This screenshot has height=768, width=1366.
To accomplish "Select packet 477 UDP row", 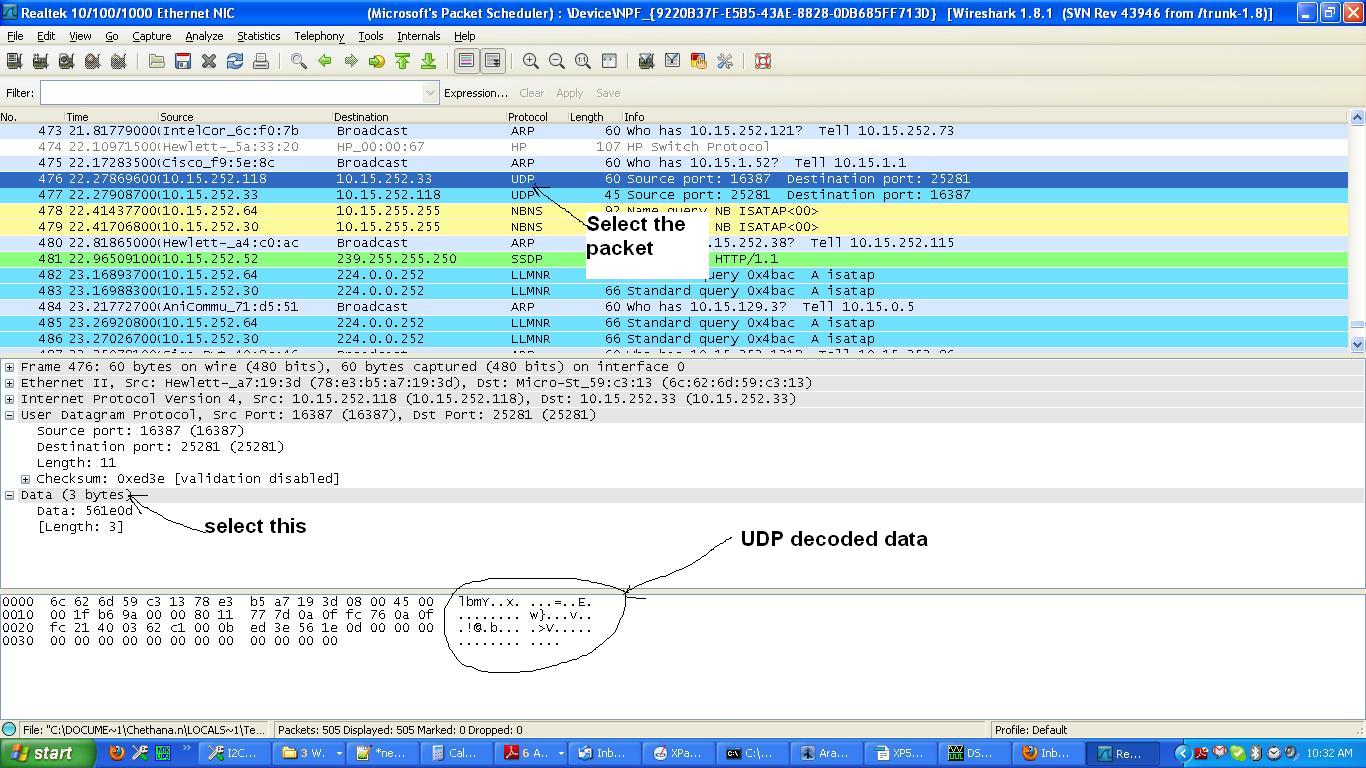I will [674, 195].
